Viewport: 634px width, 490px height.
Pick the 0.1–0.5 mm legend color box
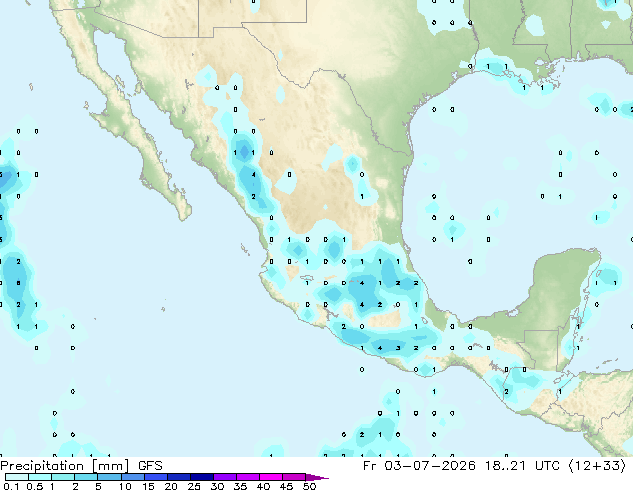[x=17, y=477]
